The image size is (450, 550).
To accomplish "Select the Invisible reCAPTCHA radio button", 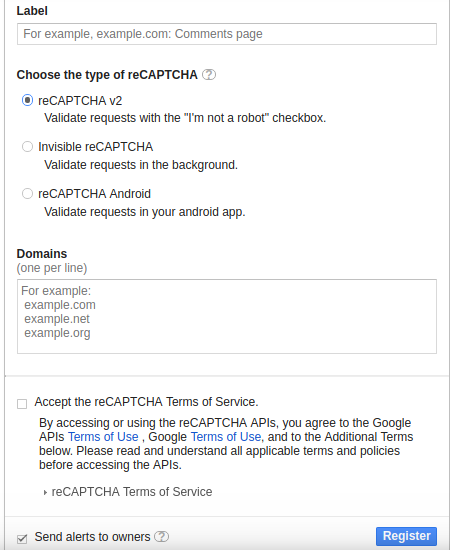I will tap(27, 147).
